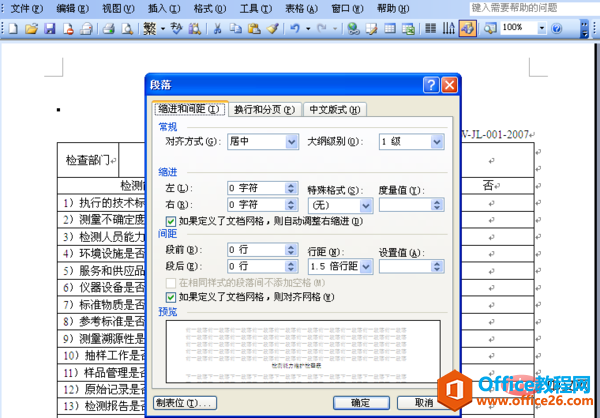The image size is (600, 418).
Task: Open print preview with the magnifier icon
Action: 127,29
